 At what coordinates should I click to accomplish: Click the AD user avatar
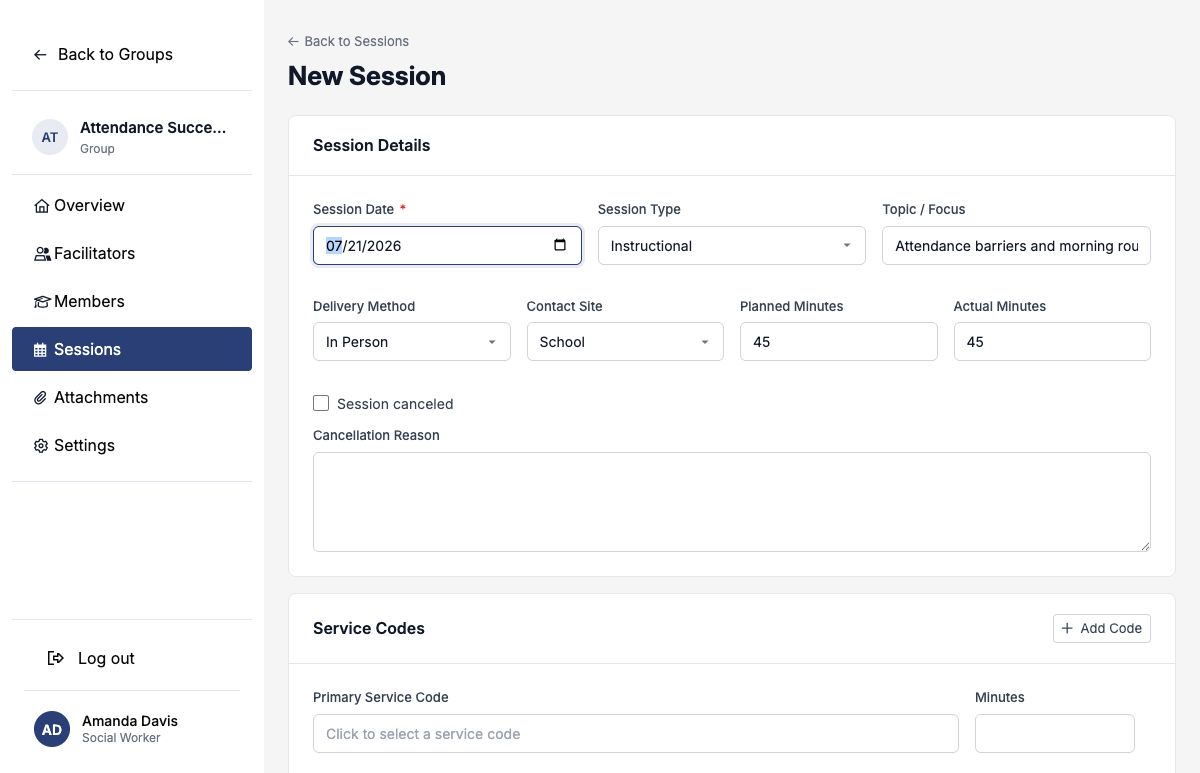pos(52,729)
